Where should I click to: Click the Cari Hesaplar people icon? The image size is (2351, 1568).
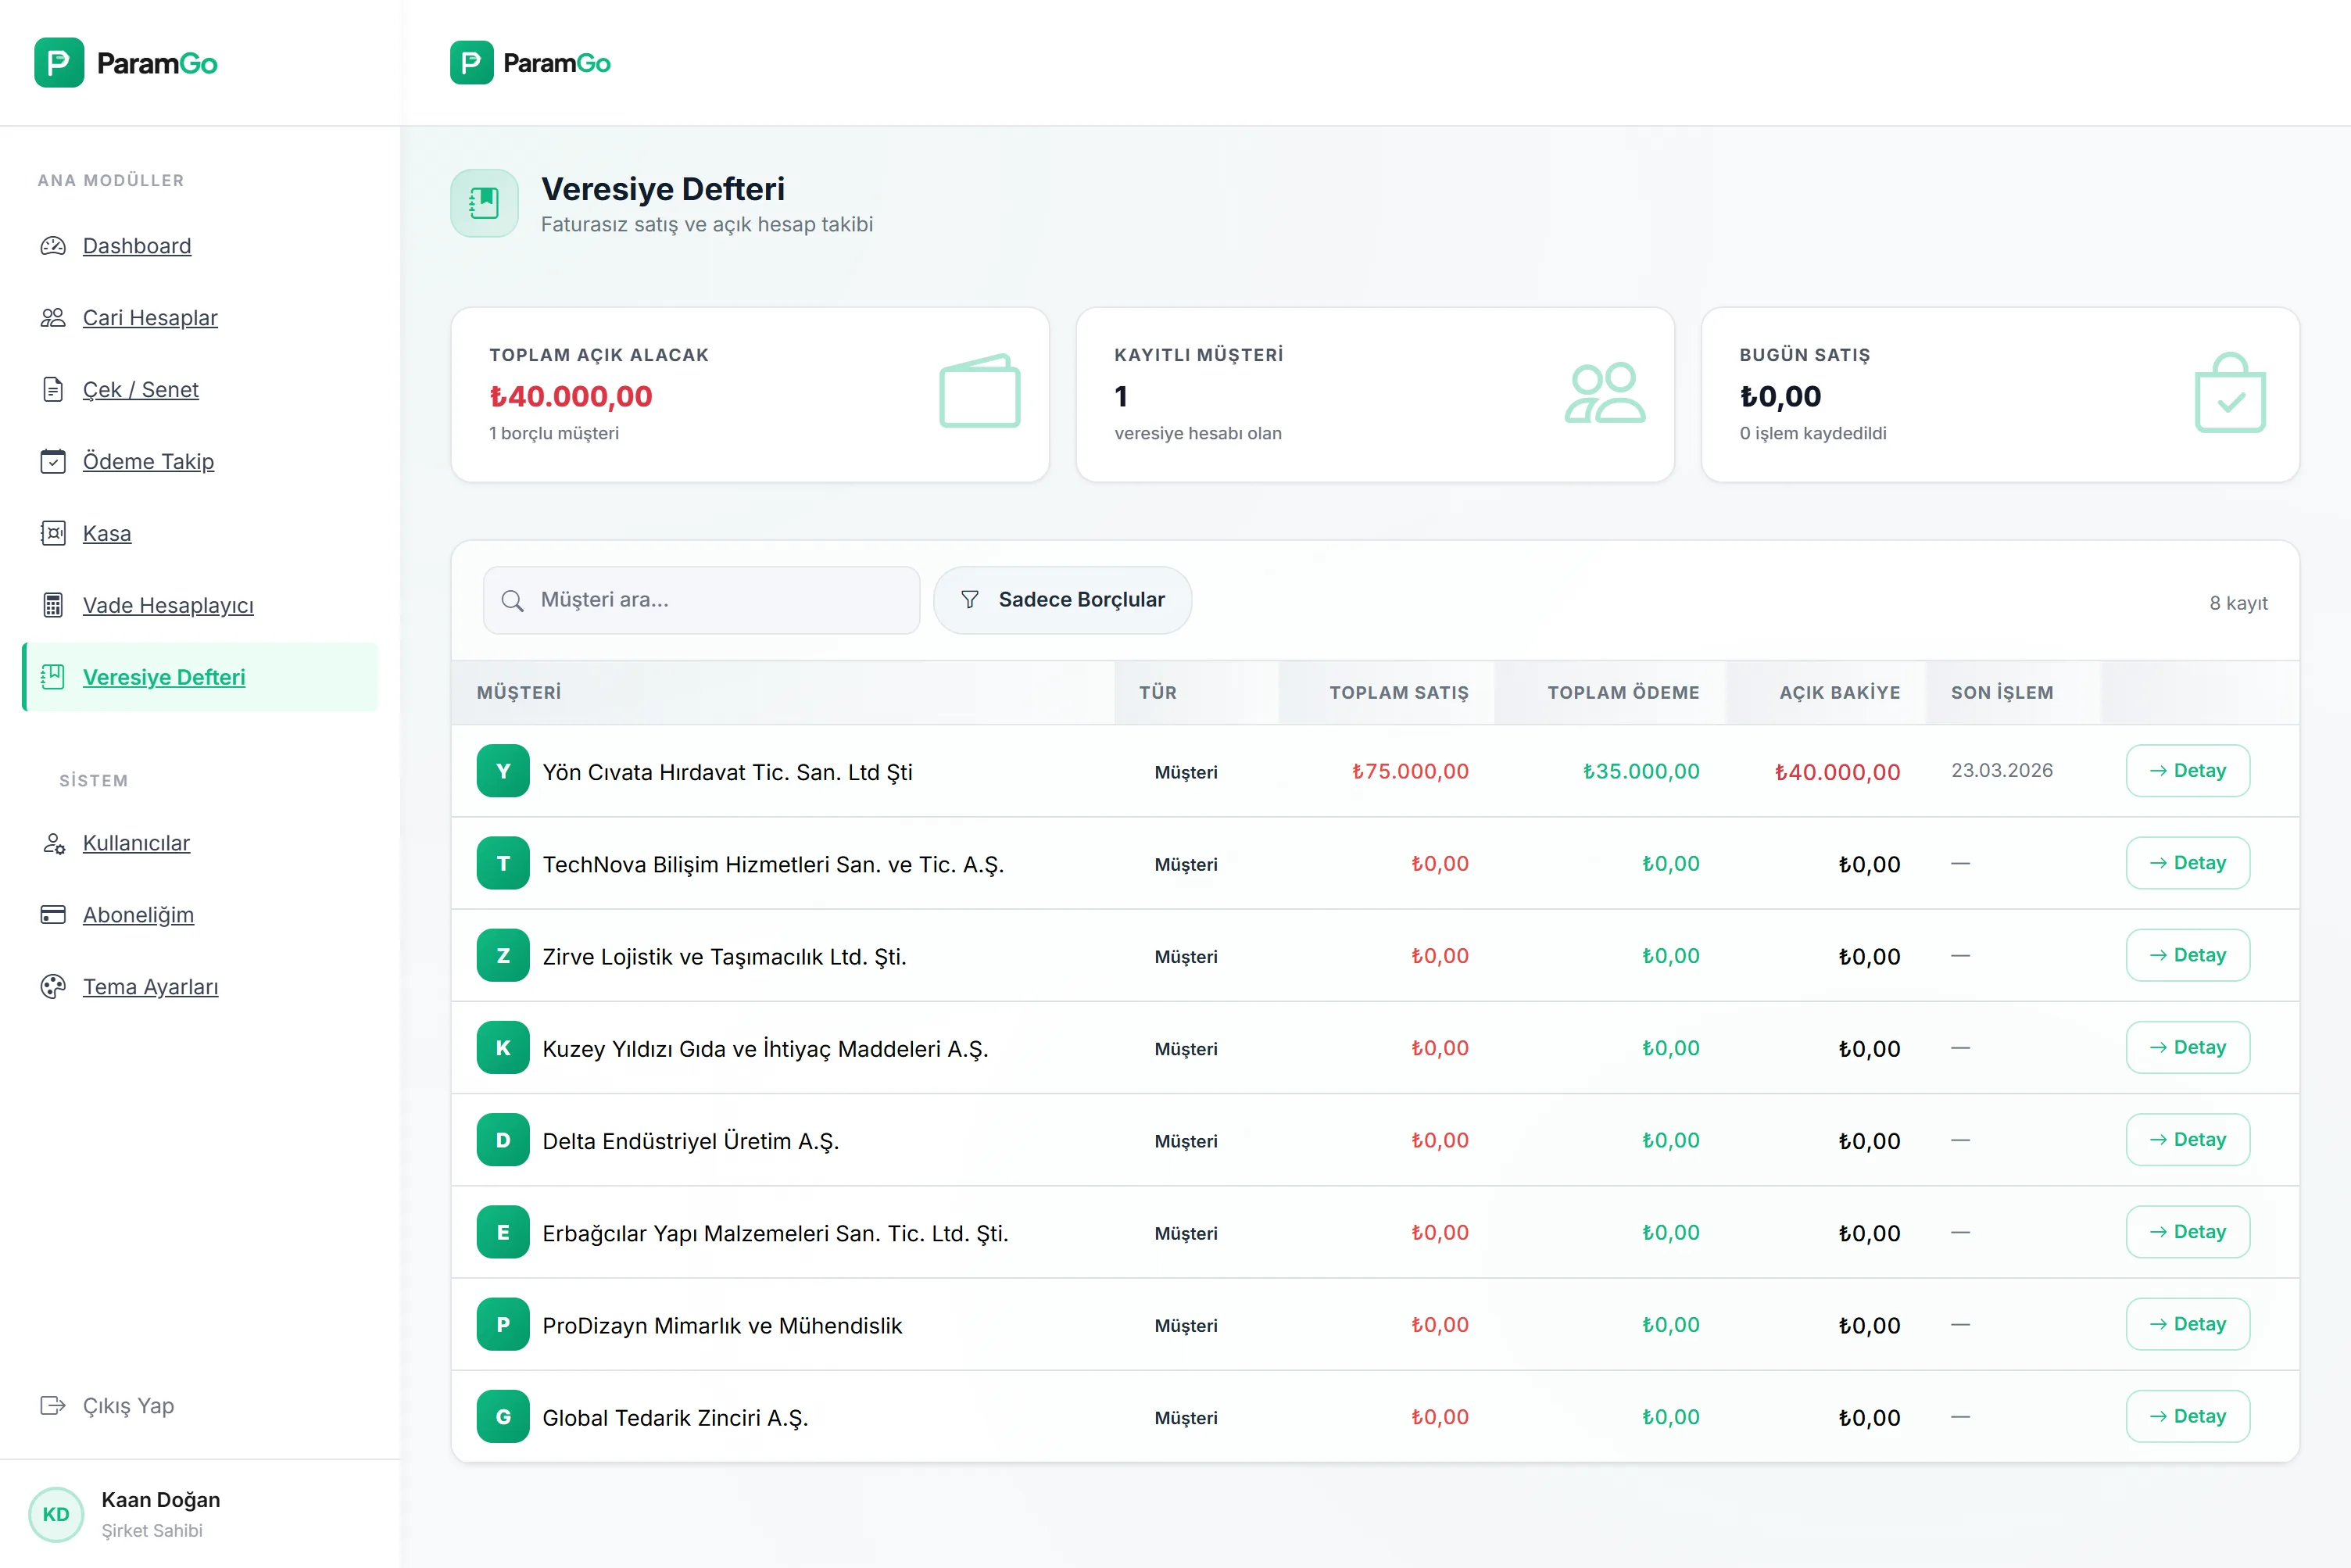pyautogui.click(x=53, y=318)
